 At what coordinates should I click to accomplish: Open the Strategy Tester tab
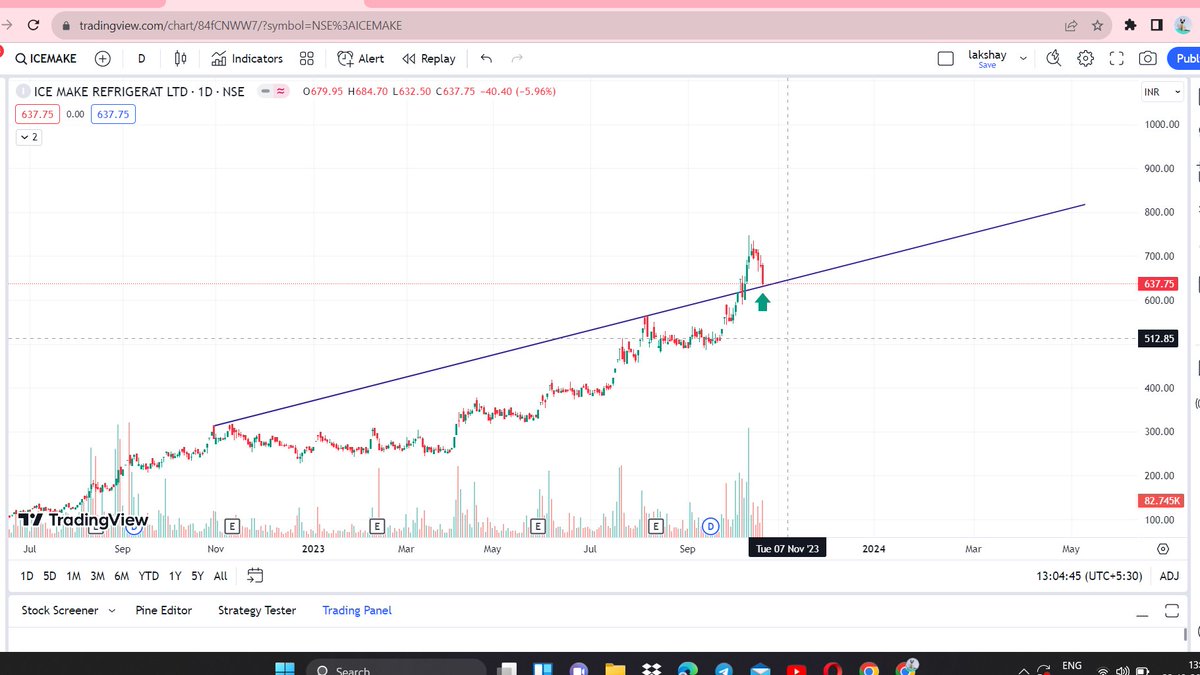click(x=257, y=610)
